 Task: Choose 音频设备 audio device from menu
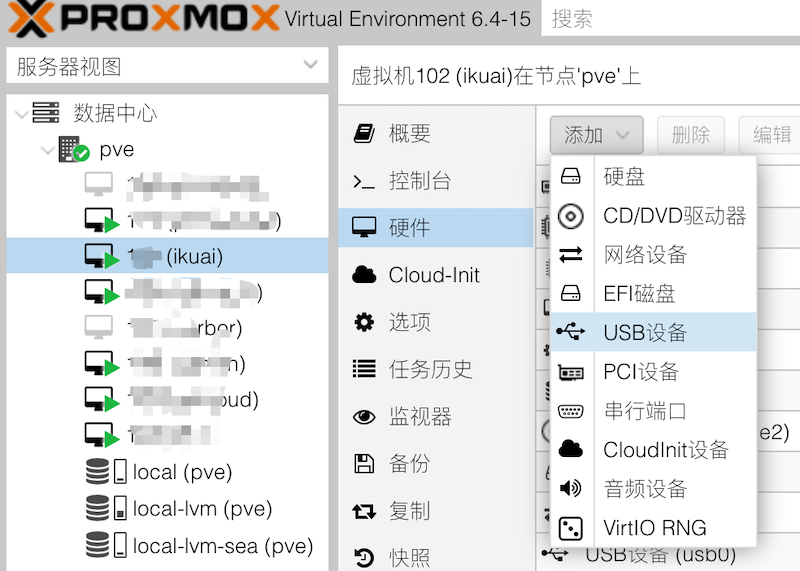coord(654,488)
